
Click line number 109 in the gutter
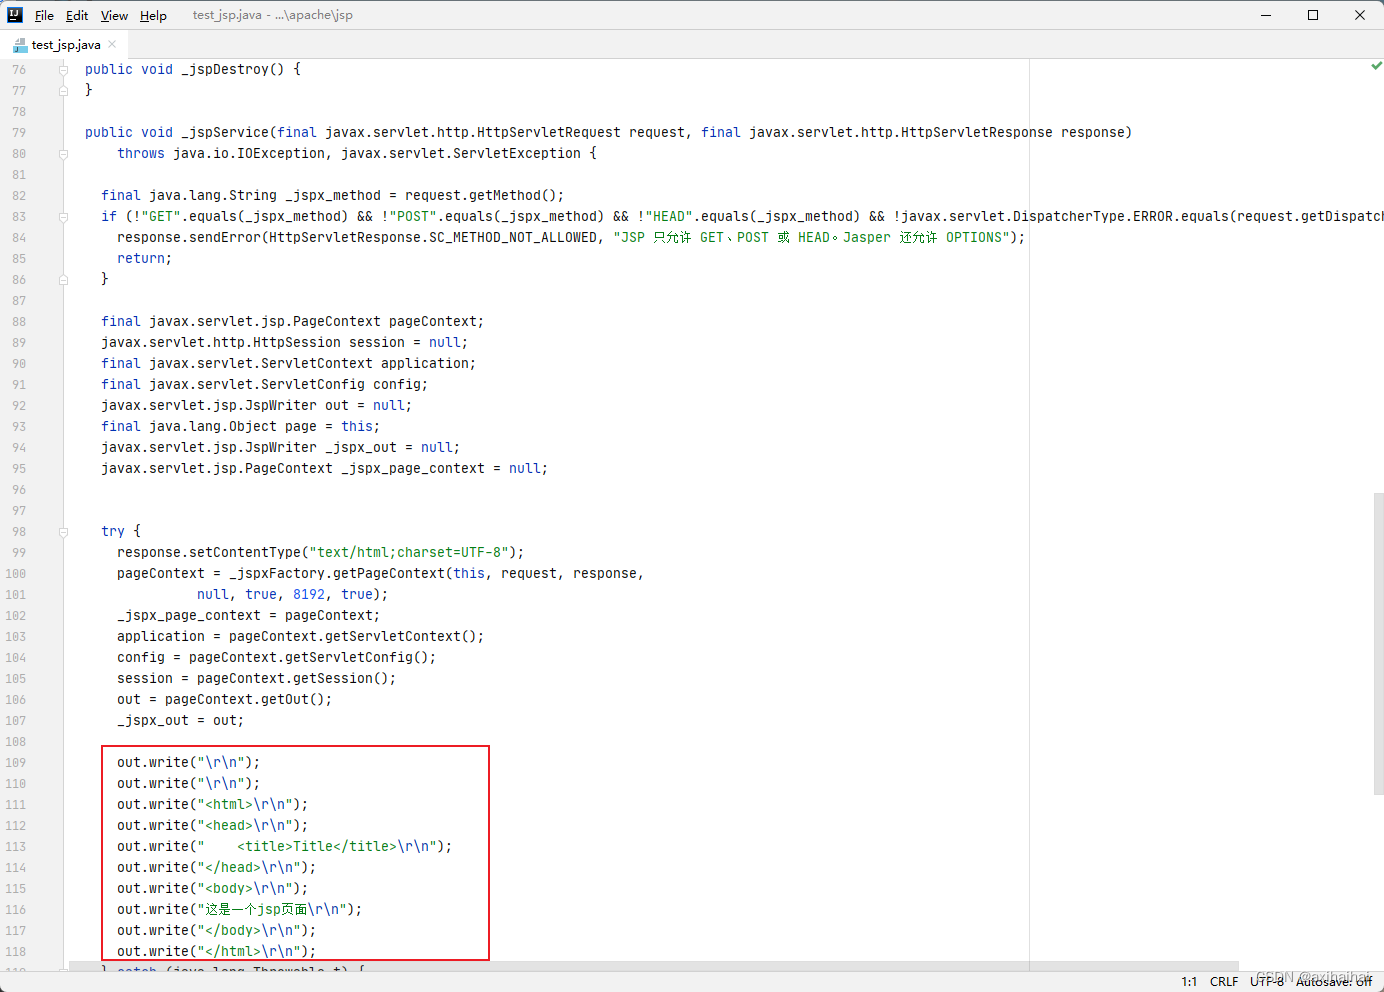(x=16, y=762)
